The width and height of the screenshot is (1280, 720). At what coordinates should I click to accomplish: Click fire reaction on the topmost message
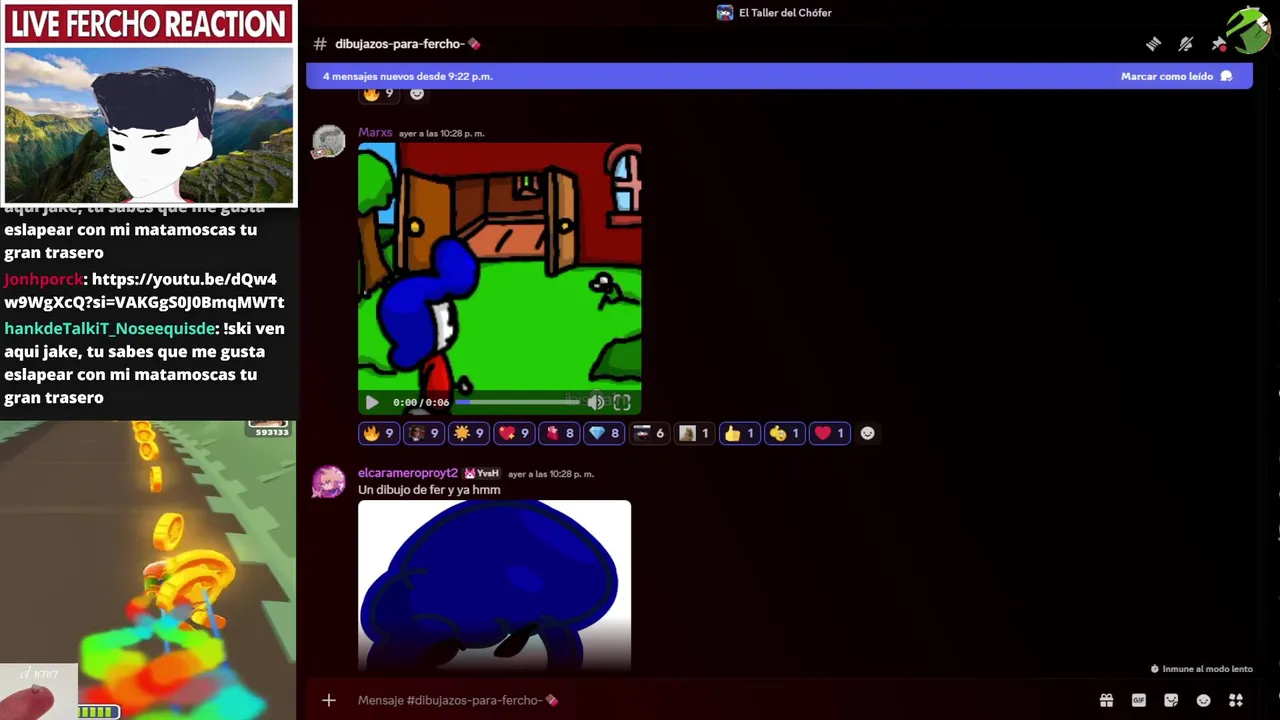pyautogui.click(x=378, y=93)
